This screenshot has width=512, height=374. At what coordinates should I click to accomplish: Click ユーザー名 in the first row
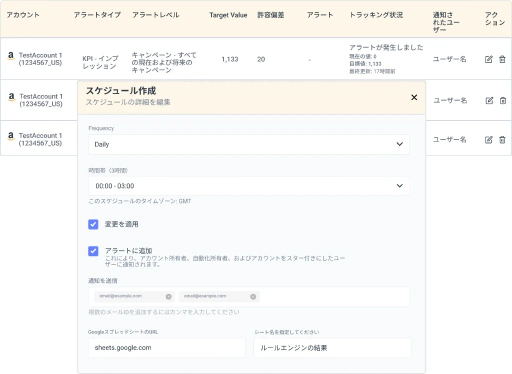(x=449, y=59)
